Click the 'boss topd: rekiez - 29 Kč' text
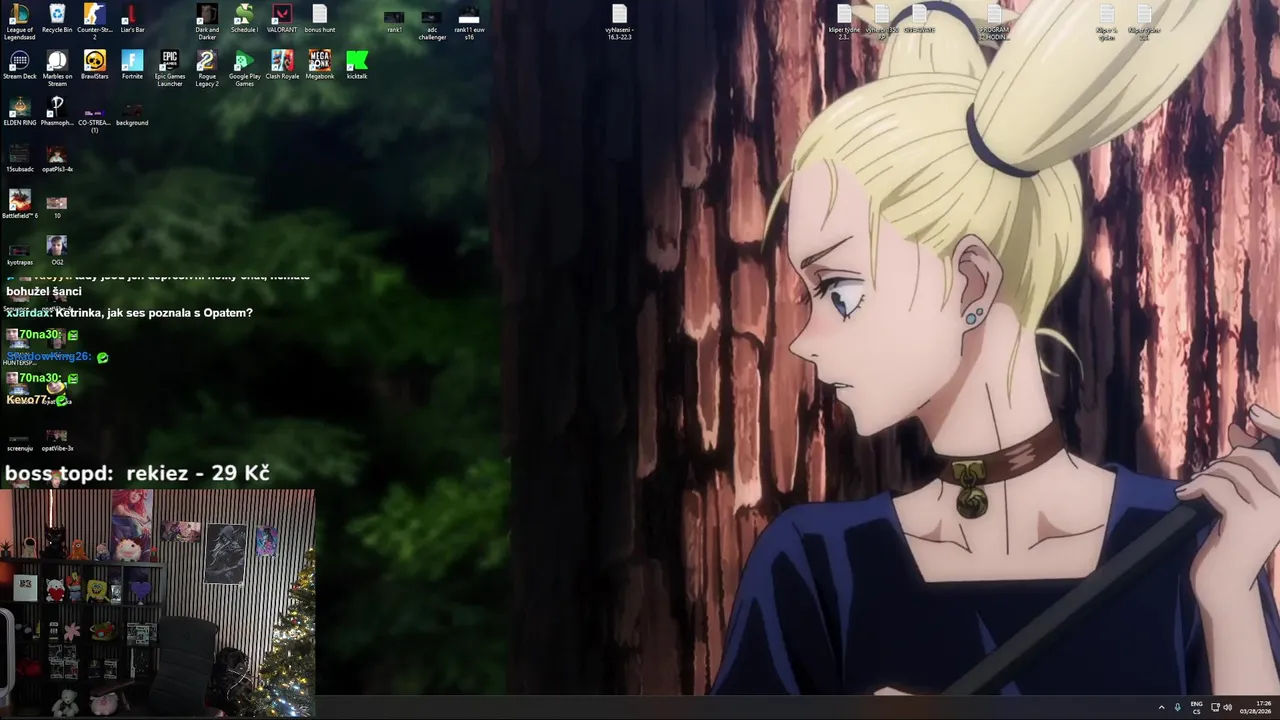This screenshot has height=720, width=1280. tap(137, 473)
